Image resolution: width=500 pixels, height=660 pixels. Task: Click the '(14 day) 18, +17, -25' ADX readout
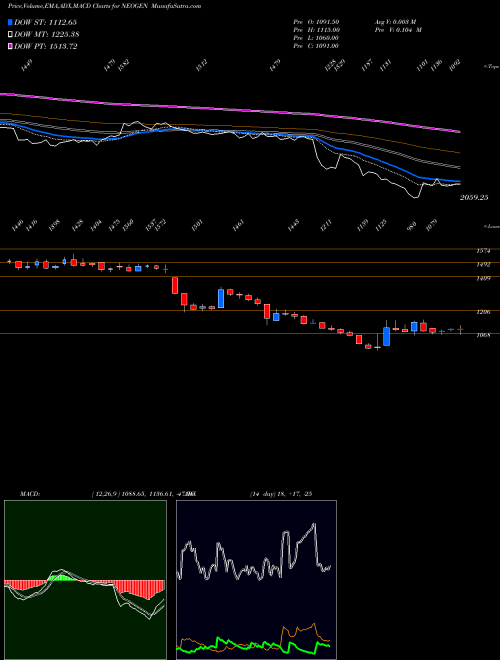[x=281, y=494]
